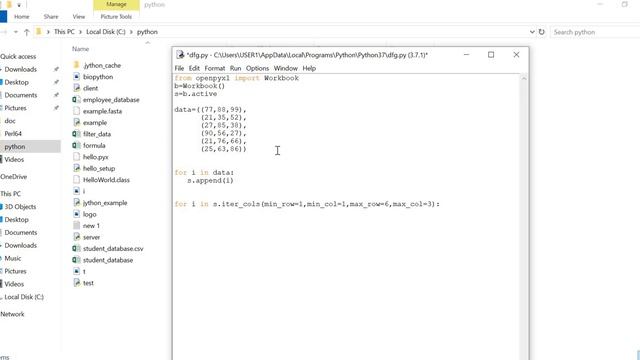The image size is (640, 360).
Task: Open Network in navigation pane
Action: 12,314
